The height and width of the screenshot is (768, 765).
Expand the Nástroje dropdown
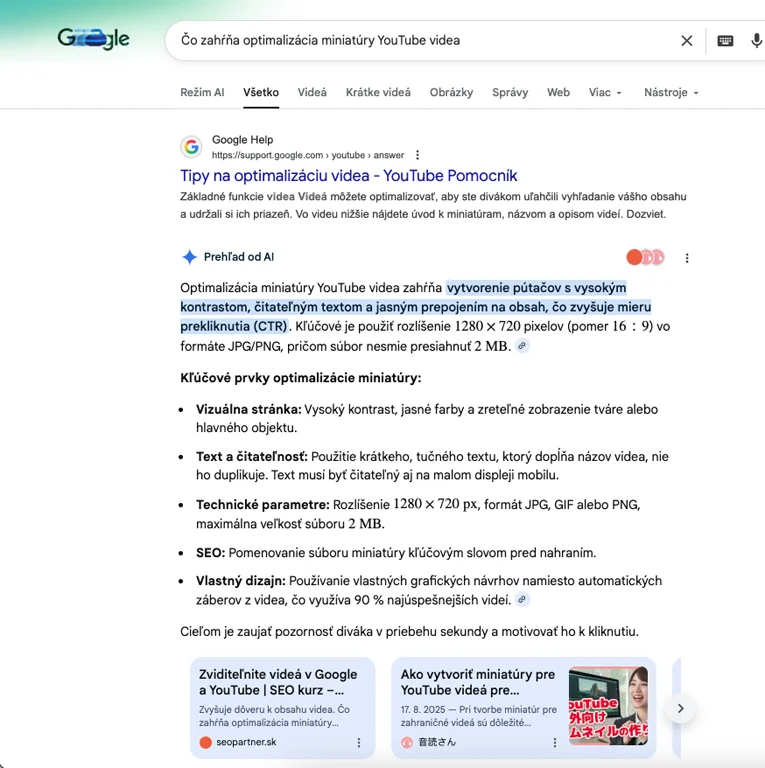(671, 93)
